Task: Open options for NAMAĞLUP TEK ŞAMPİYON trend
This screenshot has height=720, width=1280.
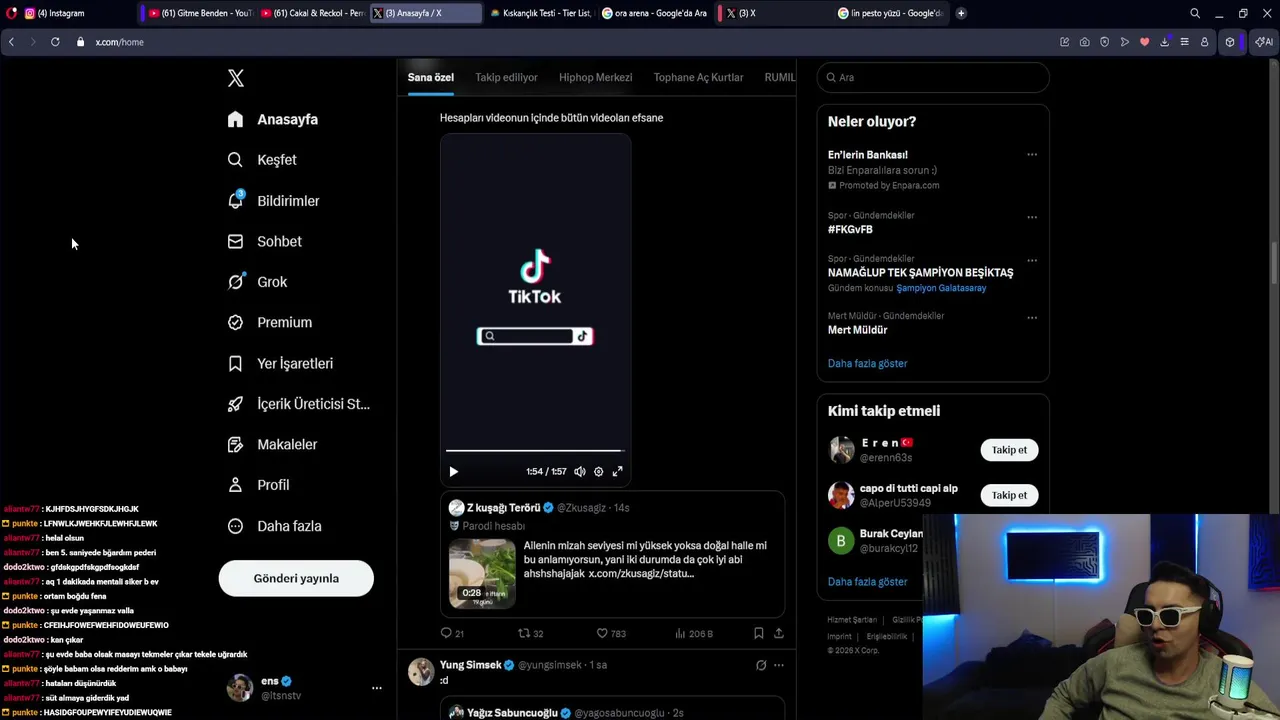Action: [x=1032, y=260]
